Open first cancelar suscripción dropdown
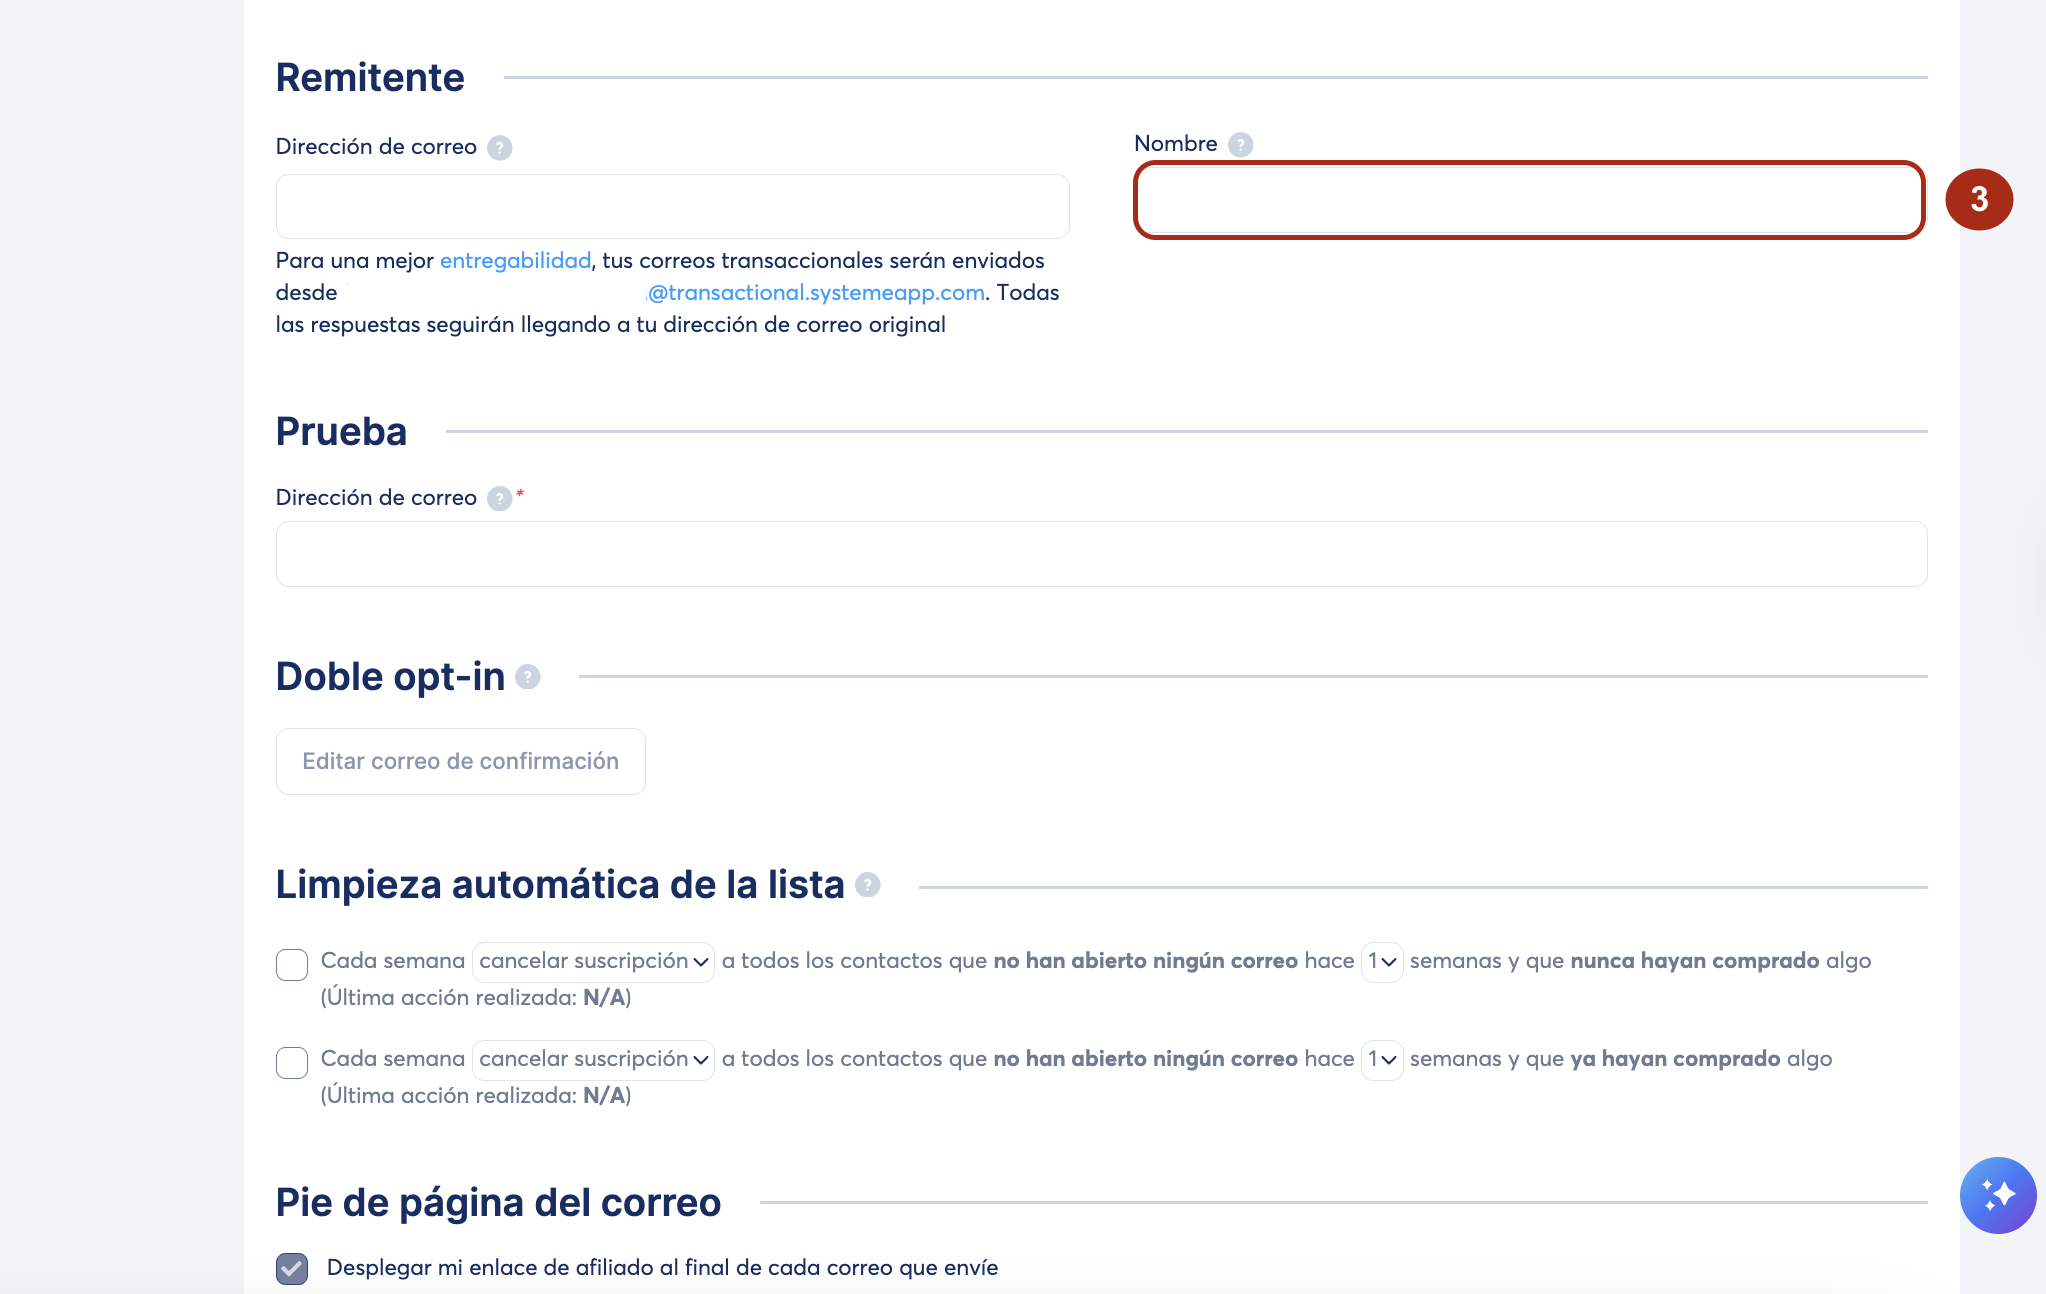Image resolution: width=2046 pixels, height=1294 pixels. coord(593,962)
